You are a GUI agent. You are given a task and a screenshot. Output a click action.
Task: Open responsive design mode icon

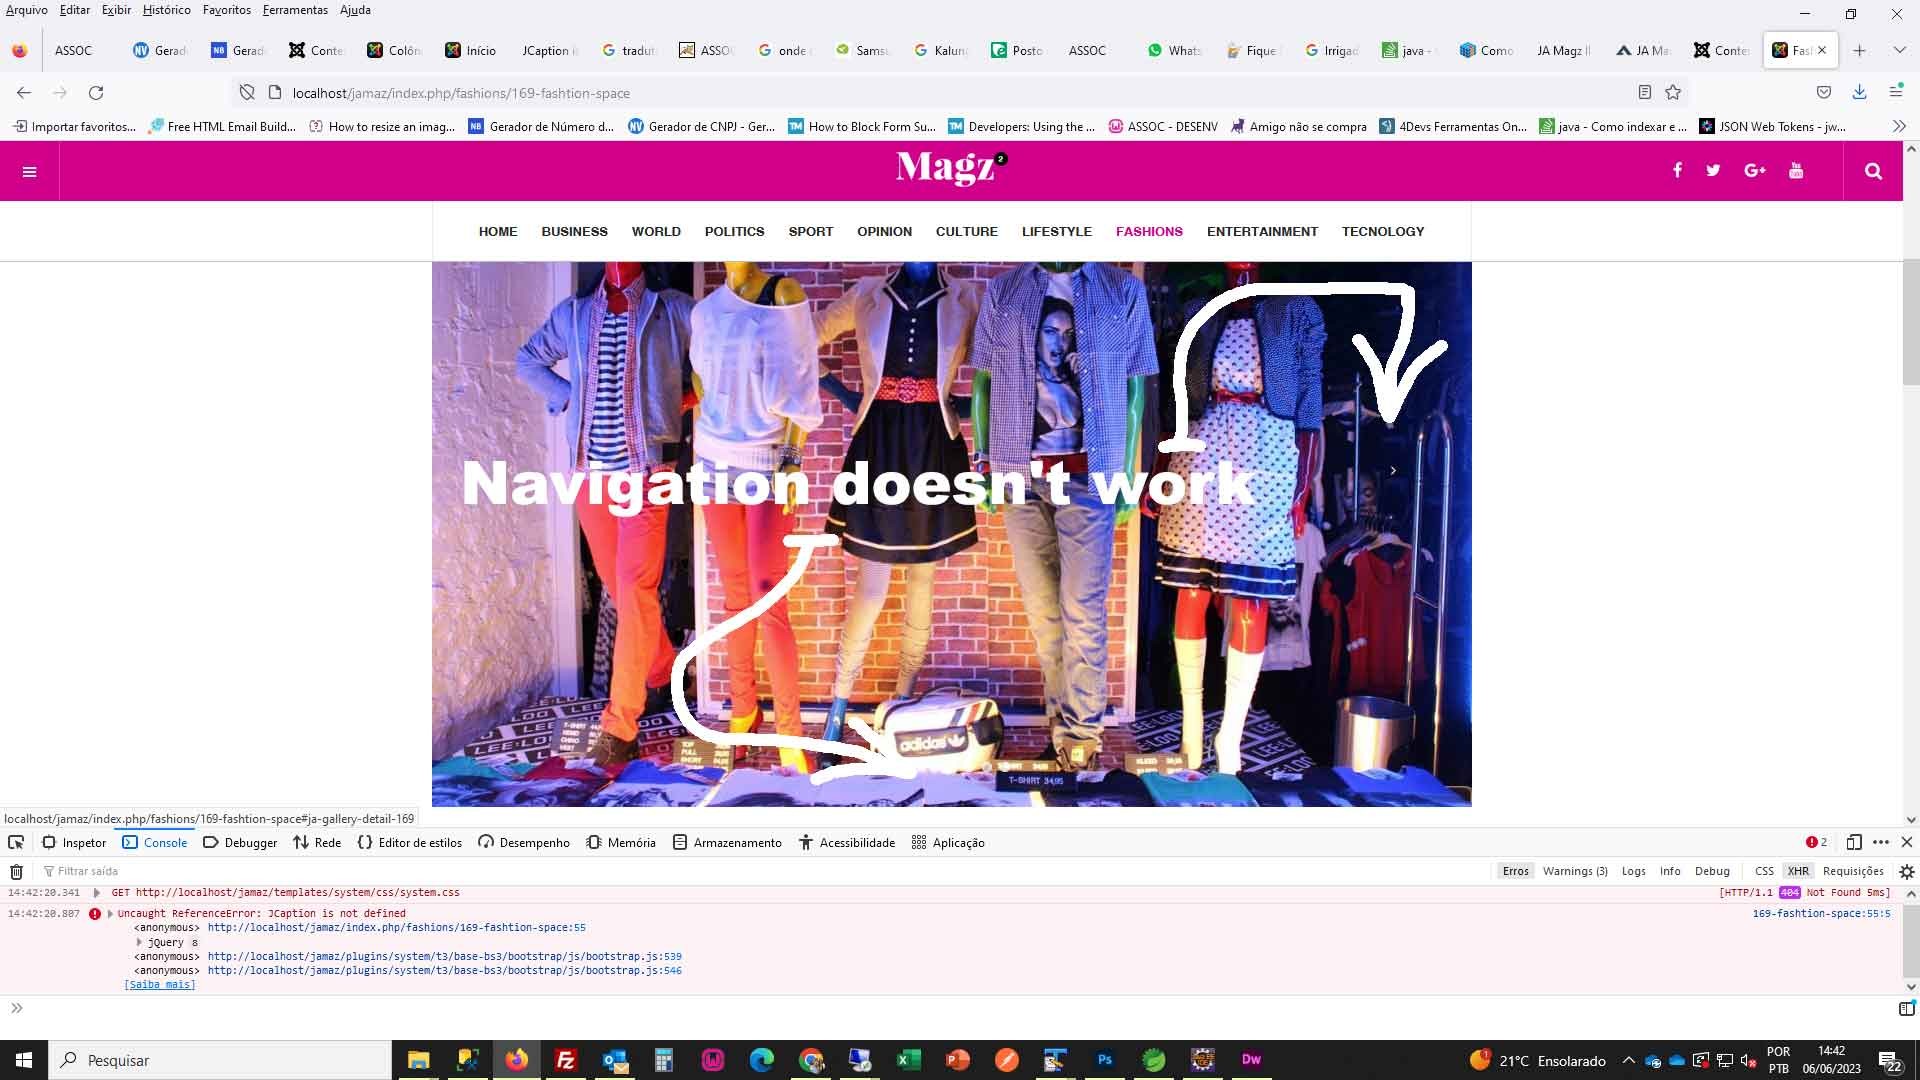point(1853,843)
